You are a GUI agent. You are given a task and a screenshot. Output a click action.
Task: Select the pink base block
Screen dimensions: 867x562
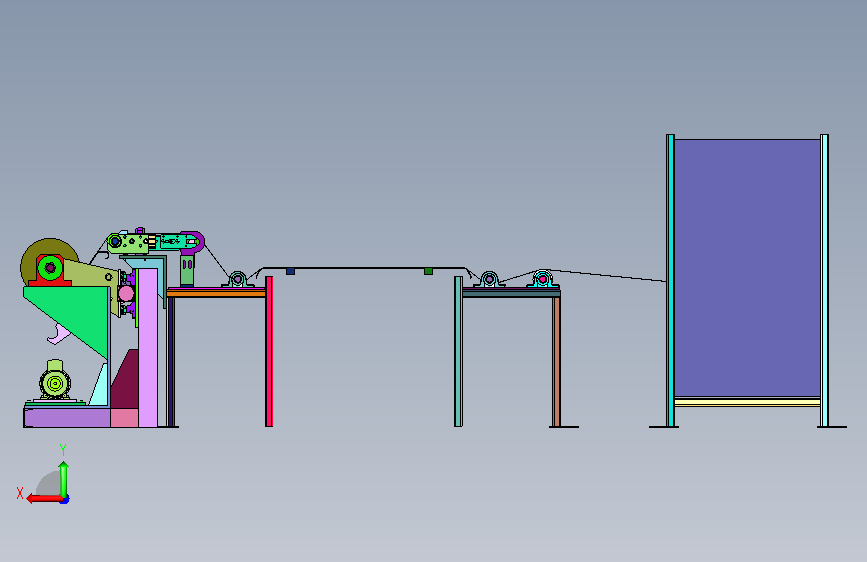124,418
